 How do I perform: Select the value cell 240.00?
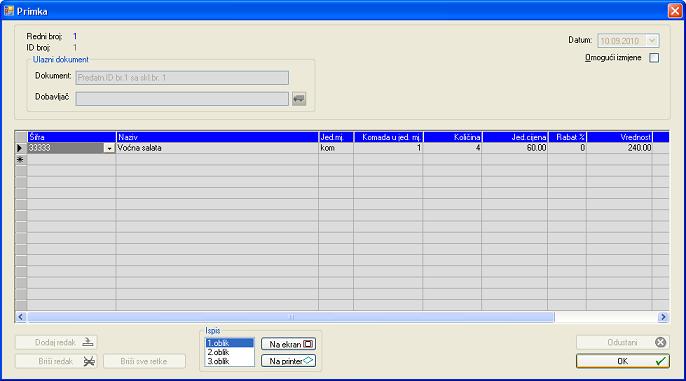coord(620,148)
